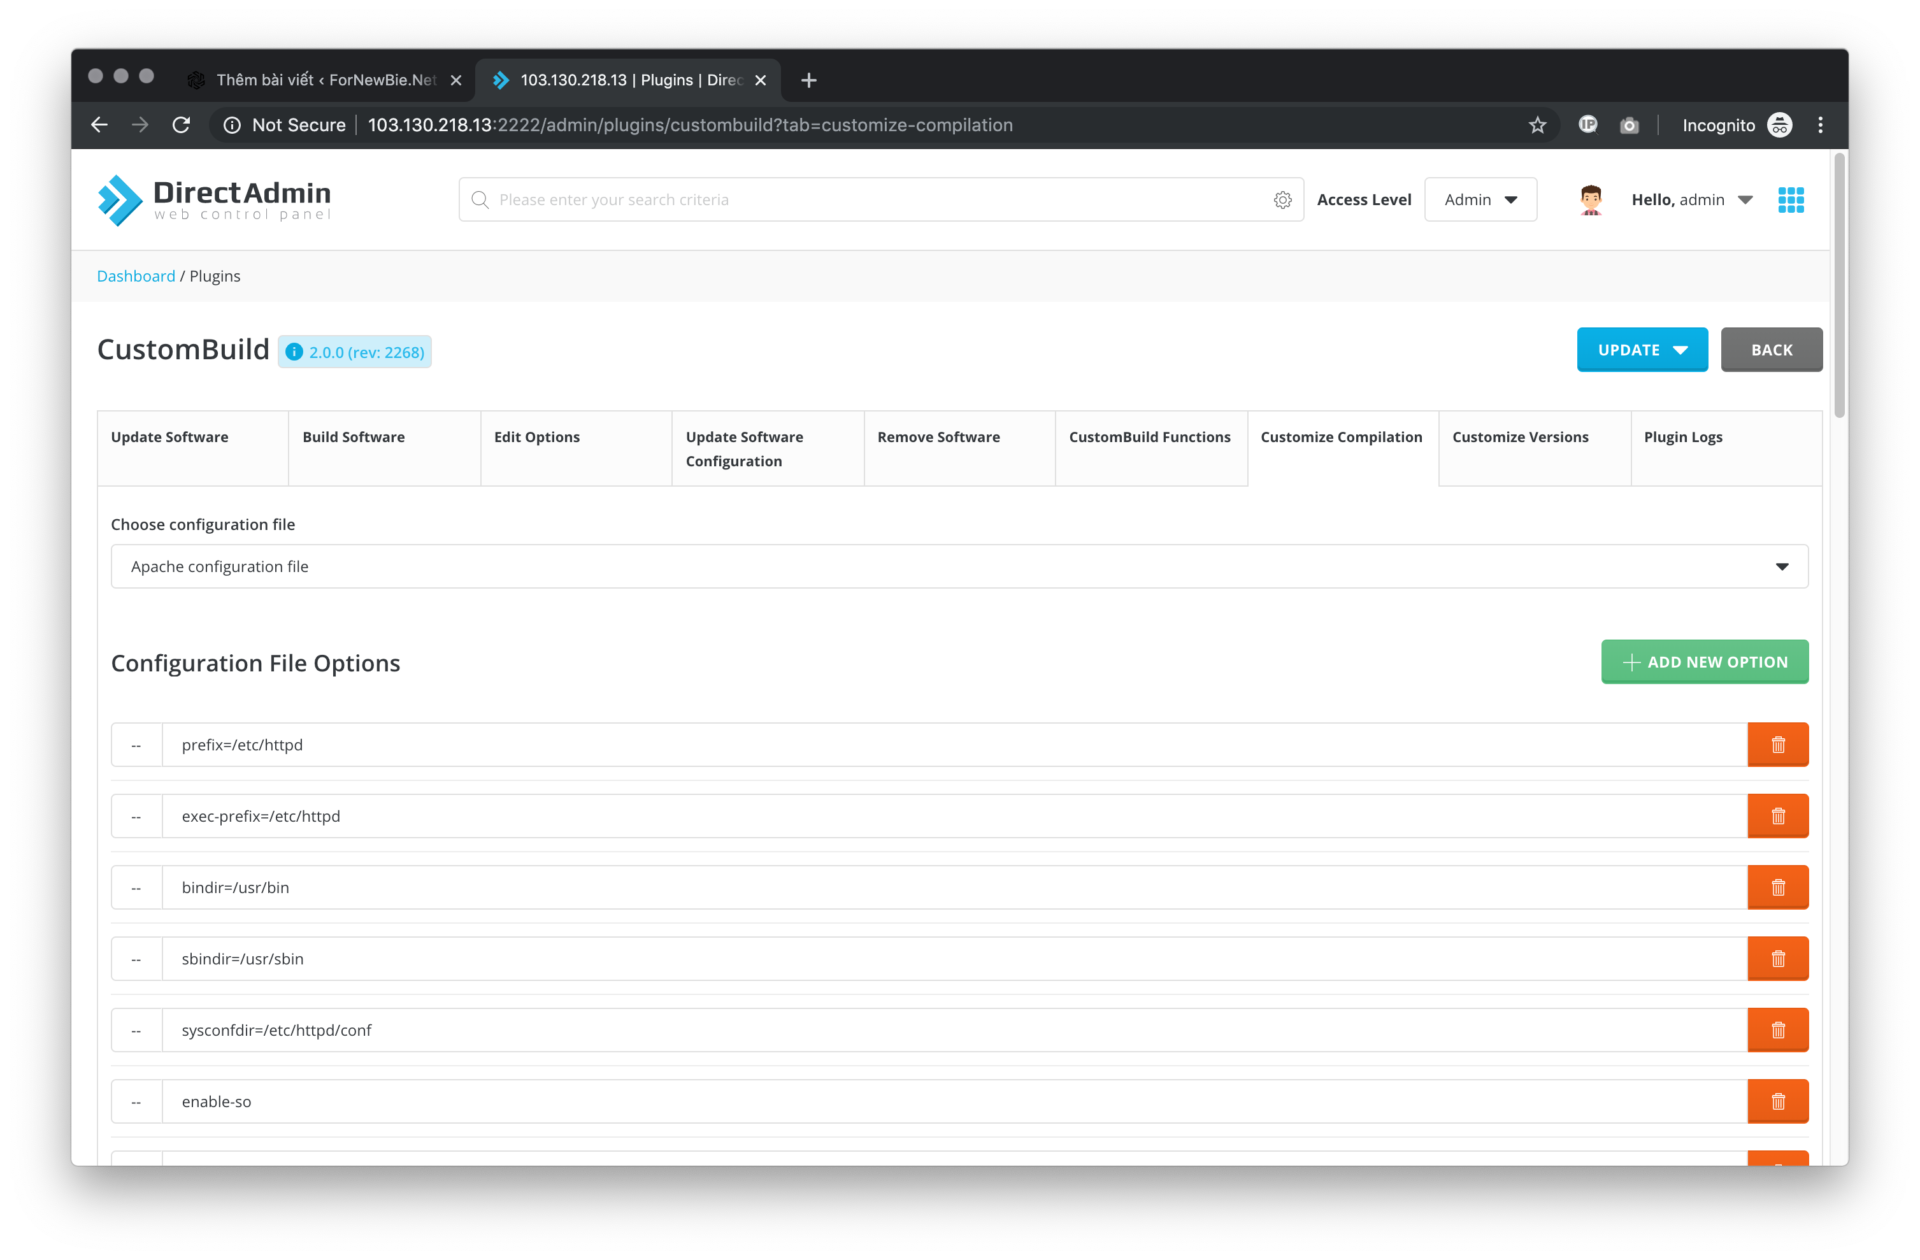The width and height of the screenshot is (1920, 1260).
Task: Open the Update Software Configuration tab
Action: point(768,448)
